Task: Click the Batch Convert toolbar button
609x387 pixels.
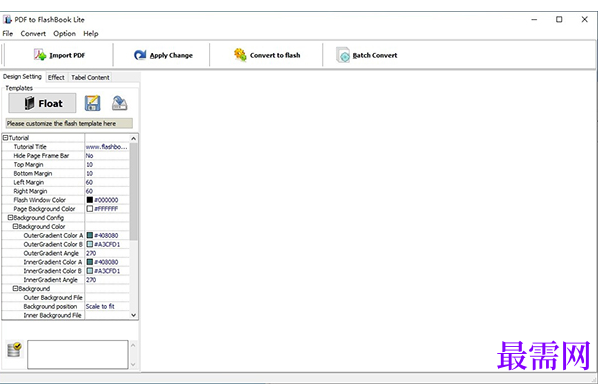Action: coord(367,55)
